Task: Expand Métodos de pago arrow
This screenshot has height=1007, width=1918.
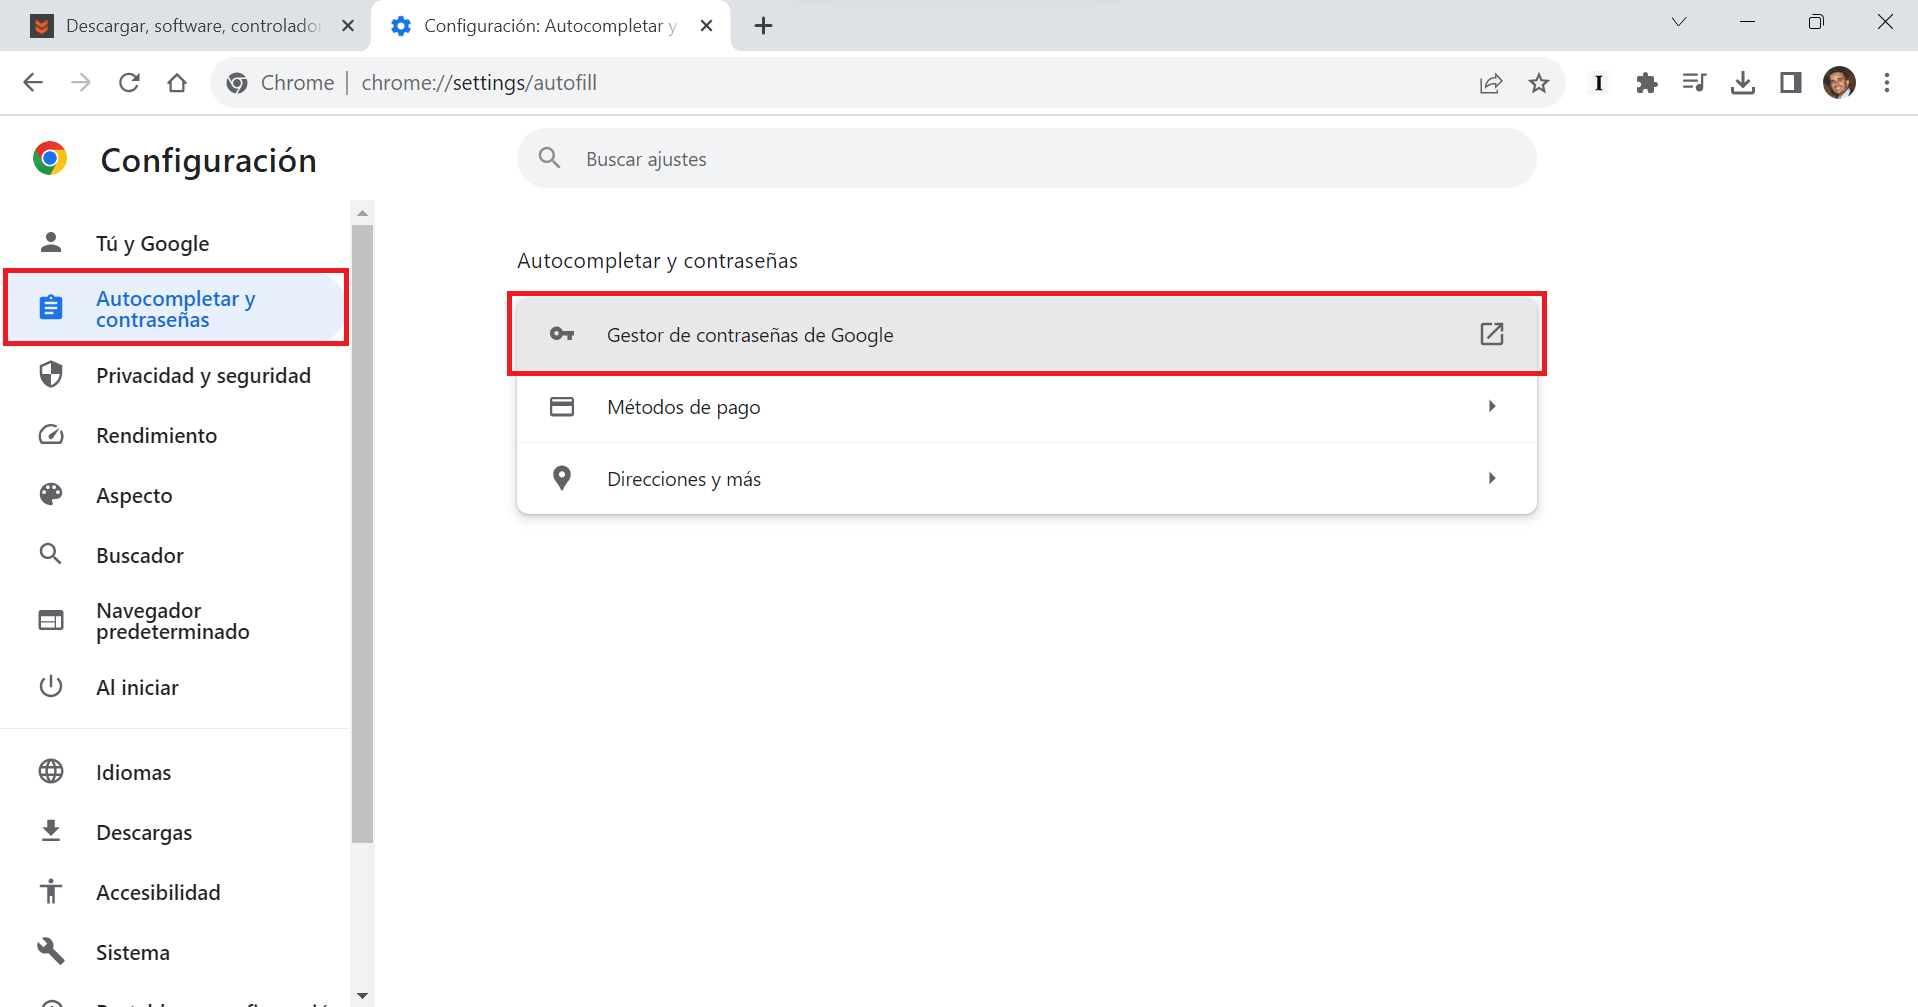Action: [1492, 406]
